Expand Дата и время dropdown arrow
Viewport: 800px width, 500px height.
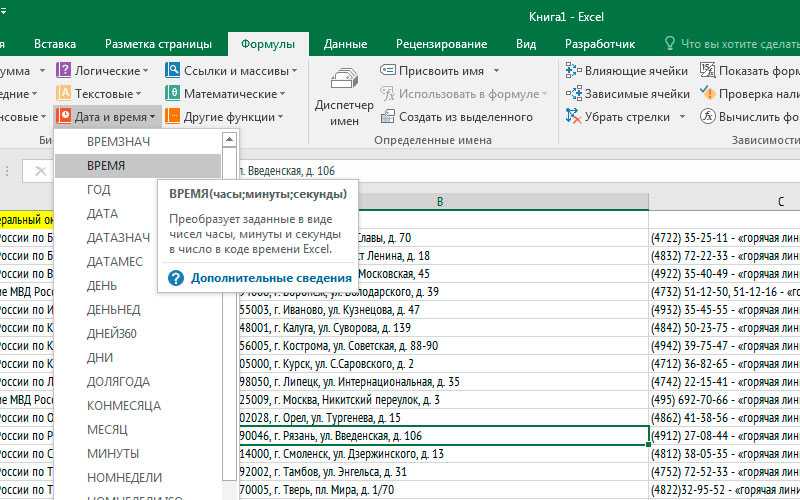click(153, 117)
